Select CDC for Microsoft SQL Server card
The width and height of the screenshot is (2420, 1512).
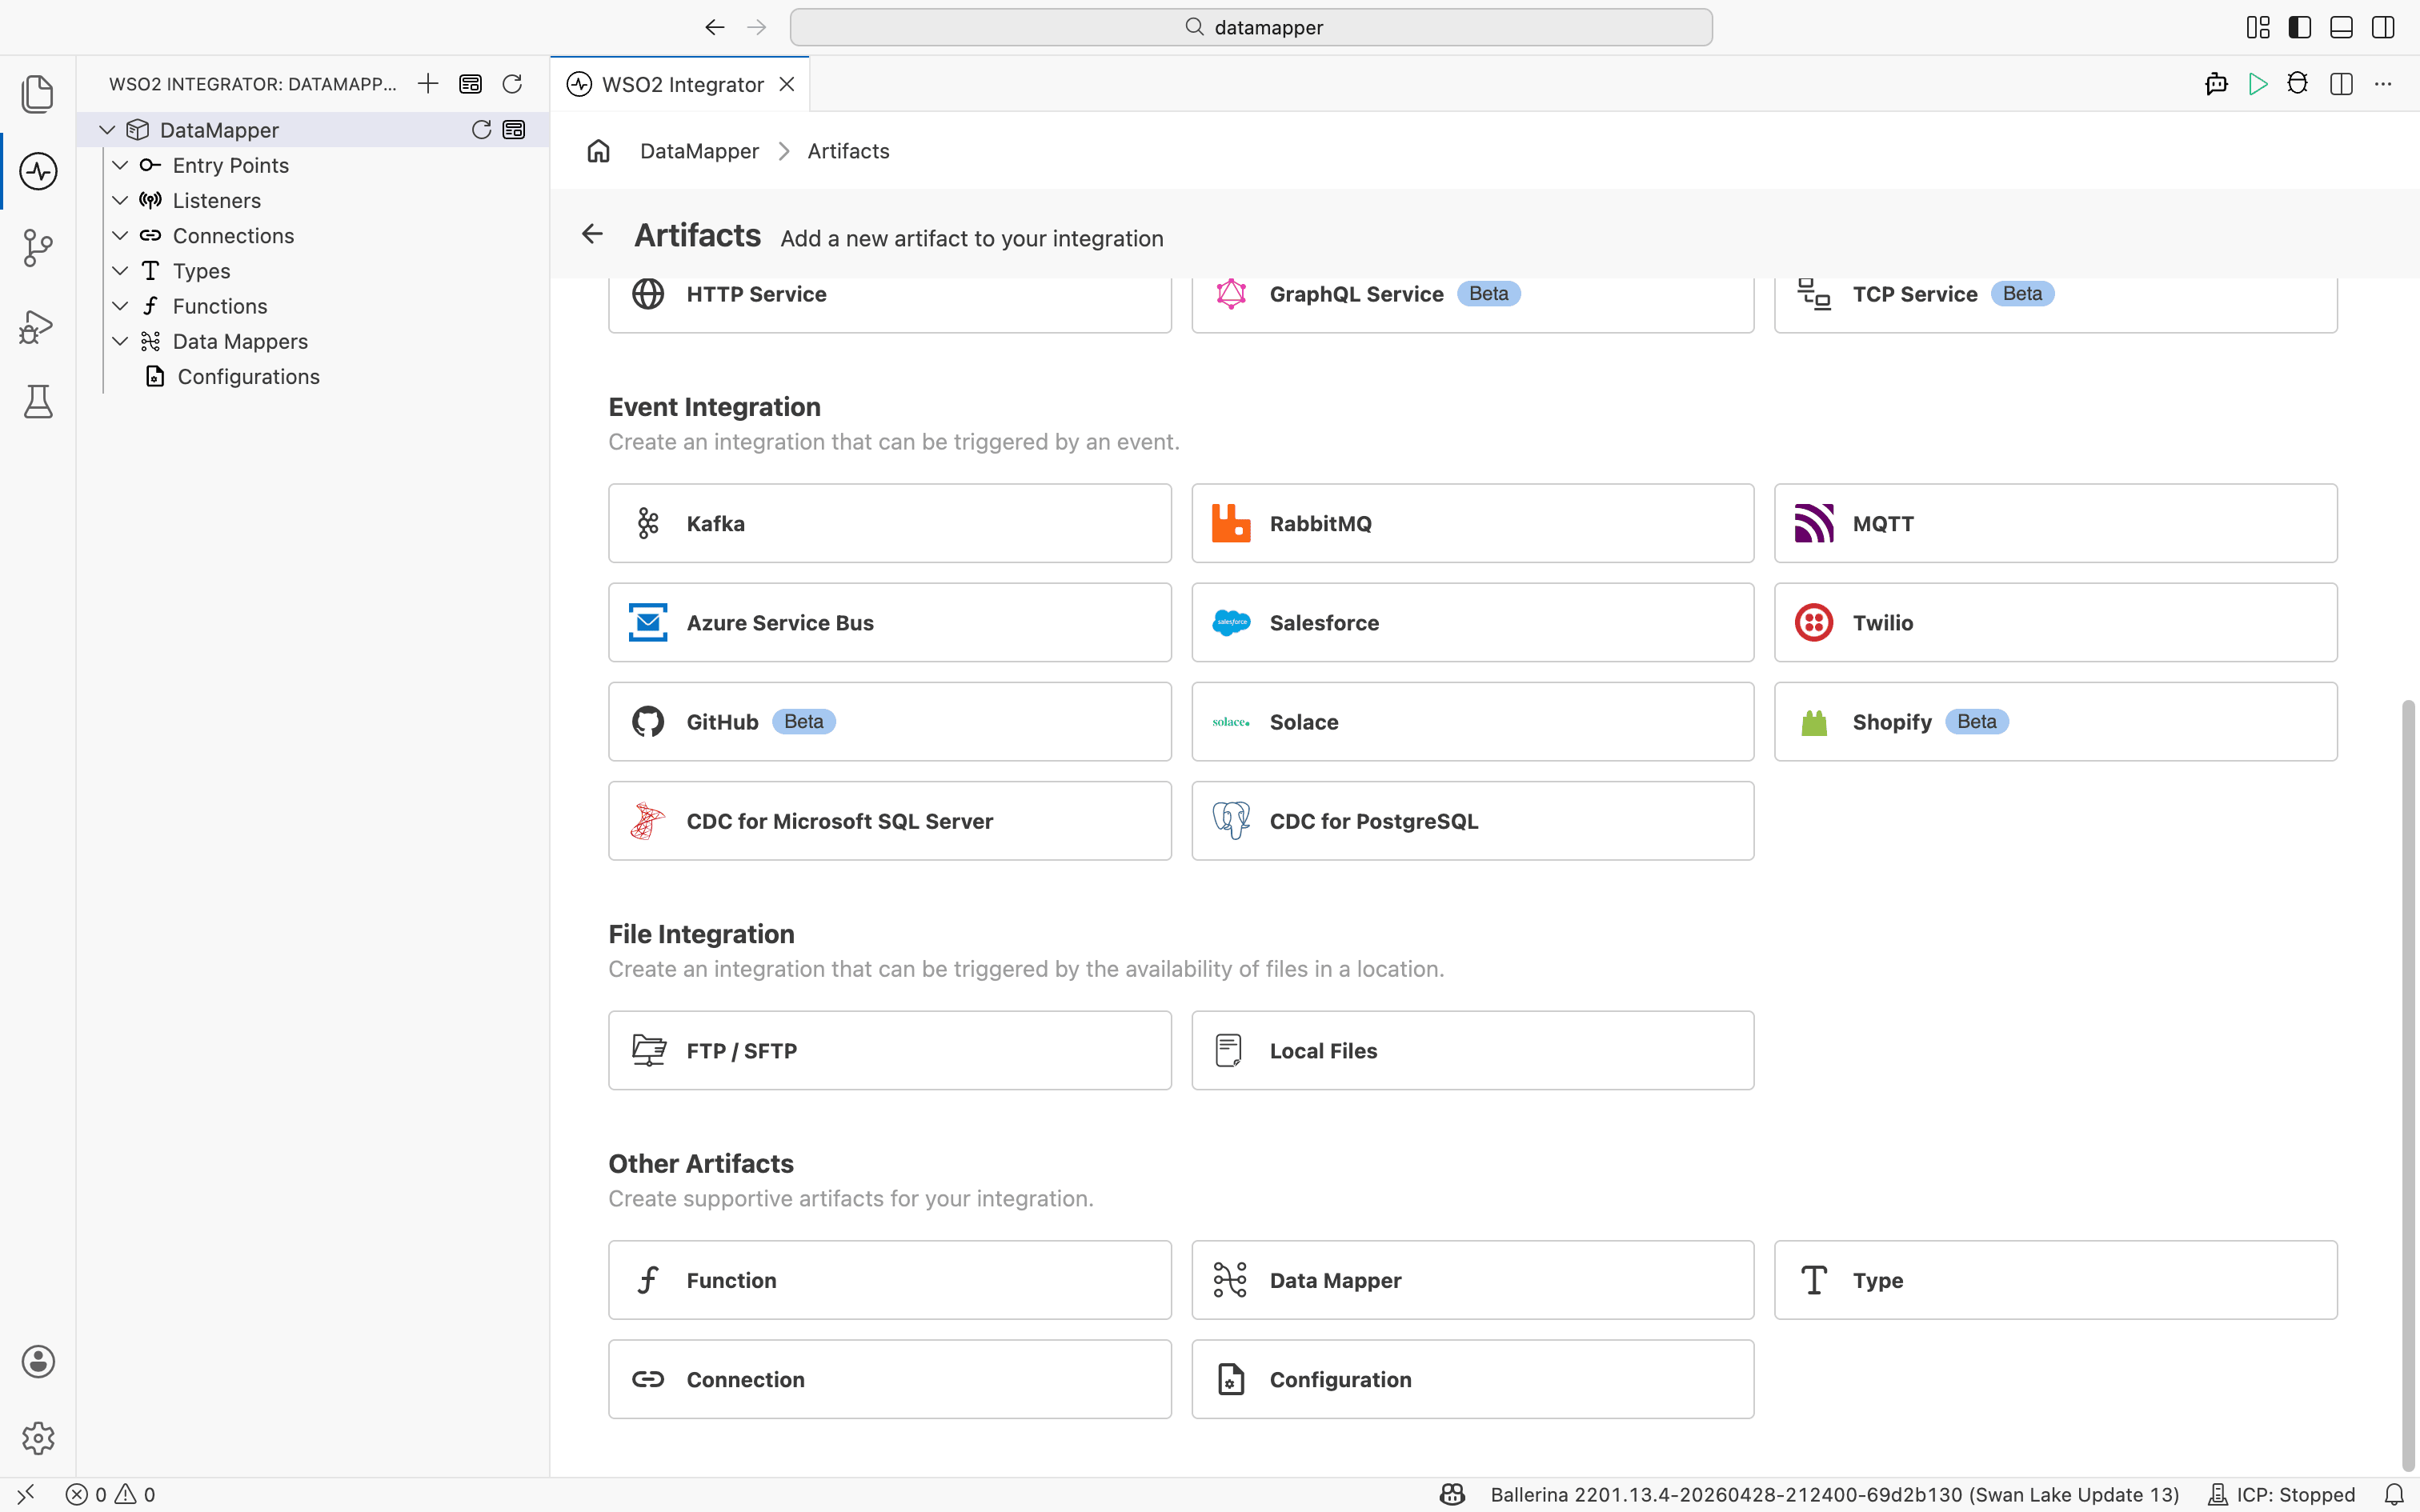[x=890, y=820]
